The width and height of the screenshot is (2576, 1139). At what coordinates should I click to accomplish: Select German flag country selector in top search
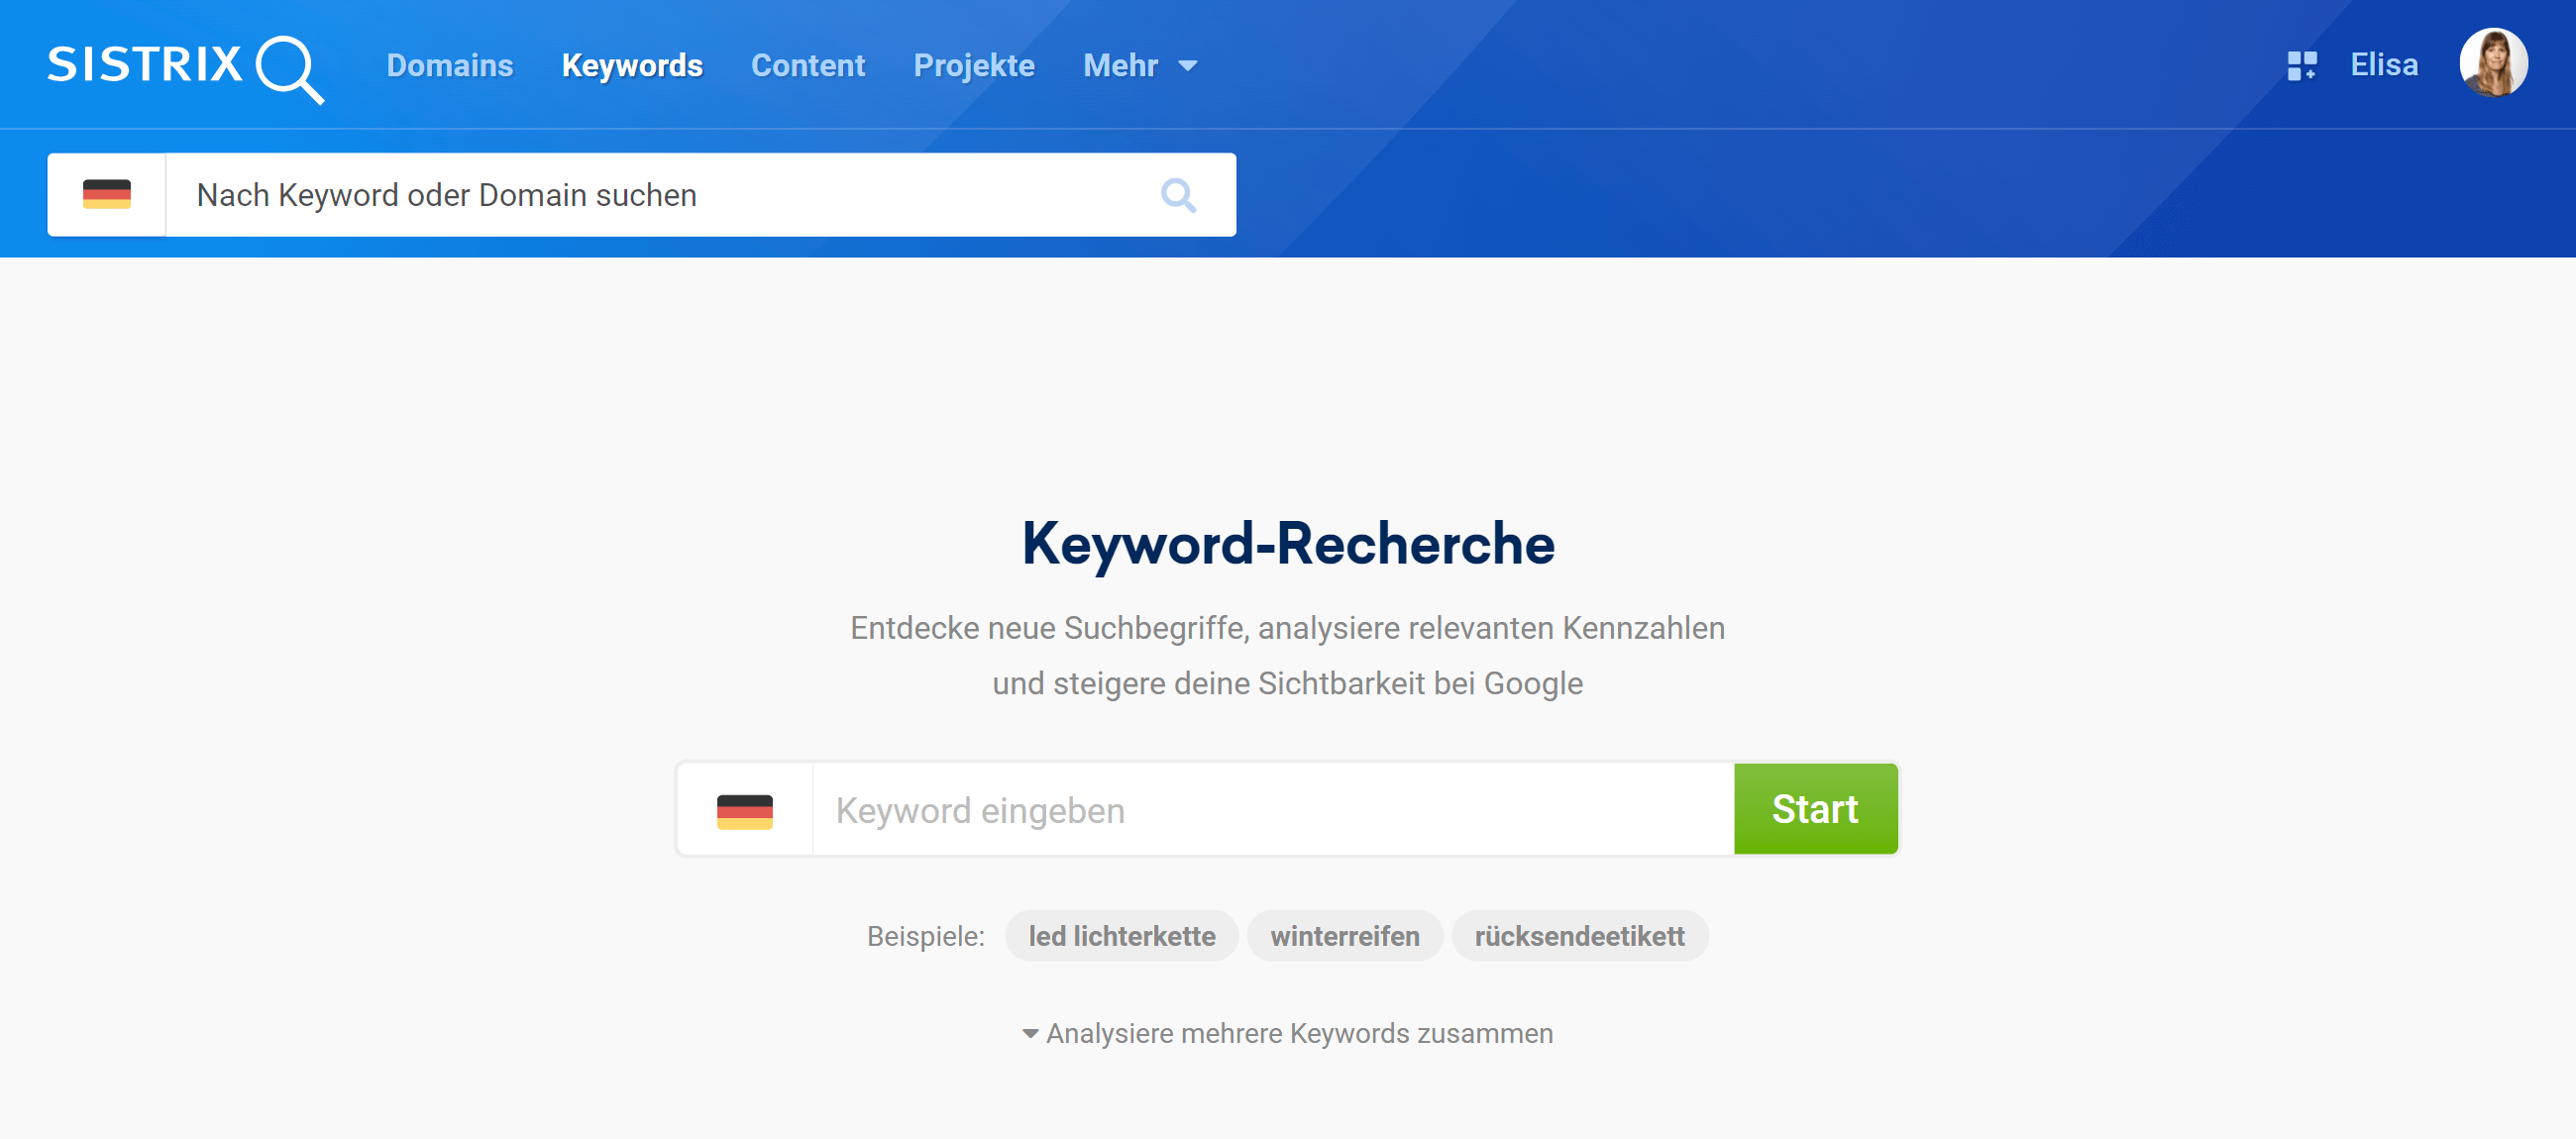[107, 195]
